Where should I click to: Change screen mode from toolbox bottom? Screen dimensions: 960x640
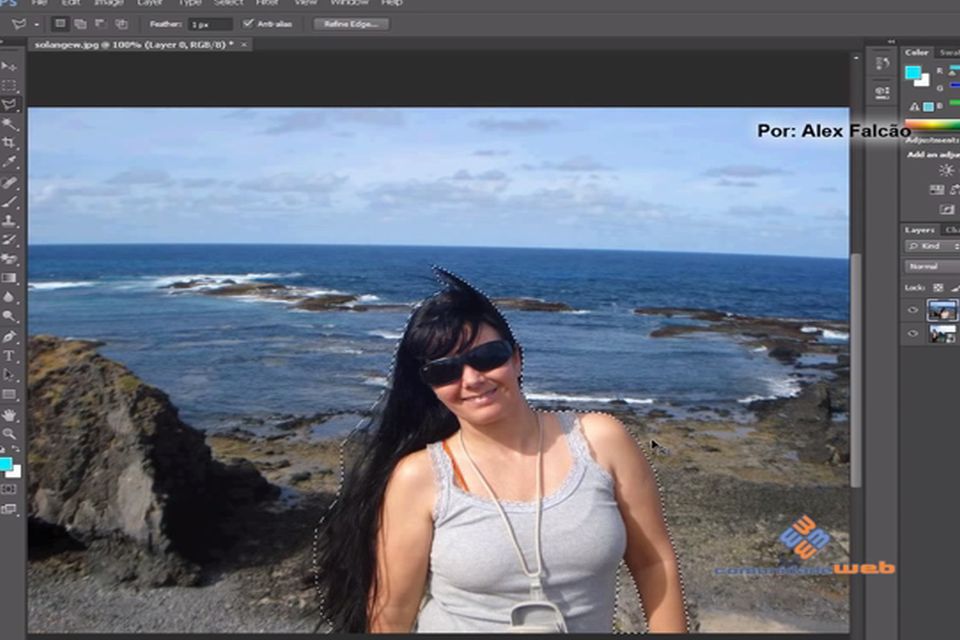(x=9, y=509)
